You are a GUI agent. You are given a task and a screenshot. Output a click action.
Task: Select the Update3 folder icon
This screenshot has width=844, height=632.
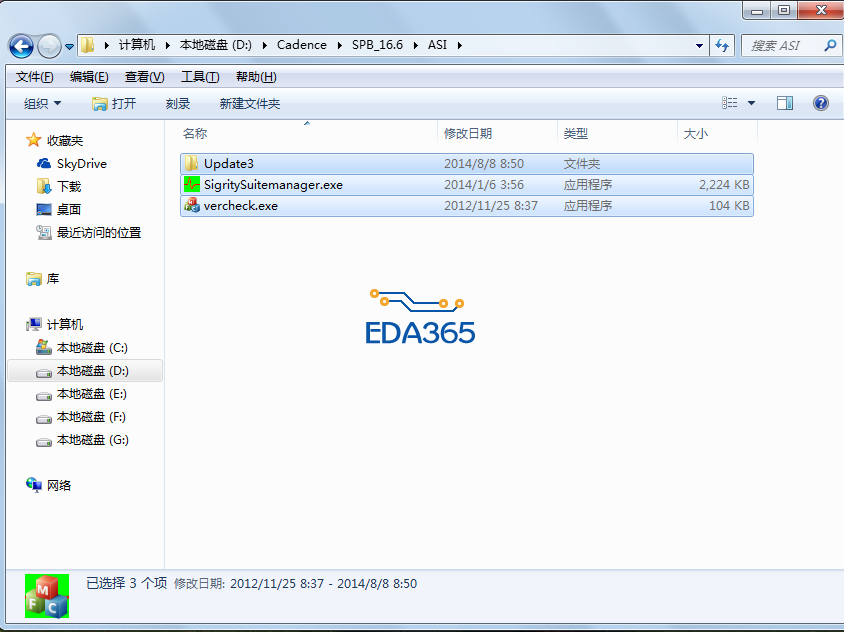[x=191, y=163]
